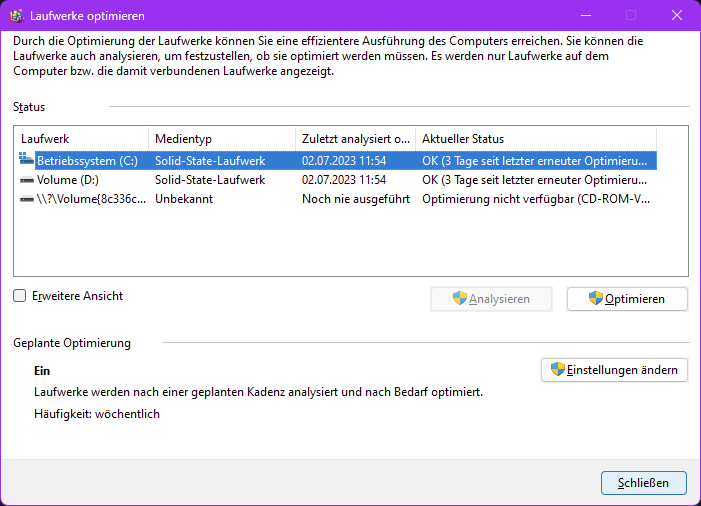
Task: Close the Laufwerke optimieren window
Action: tap(677, 16)
